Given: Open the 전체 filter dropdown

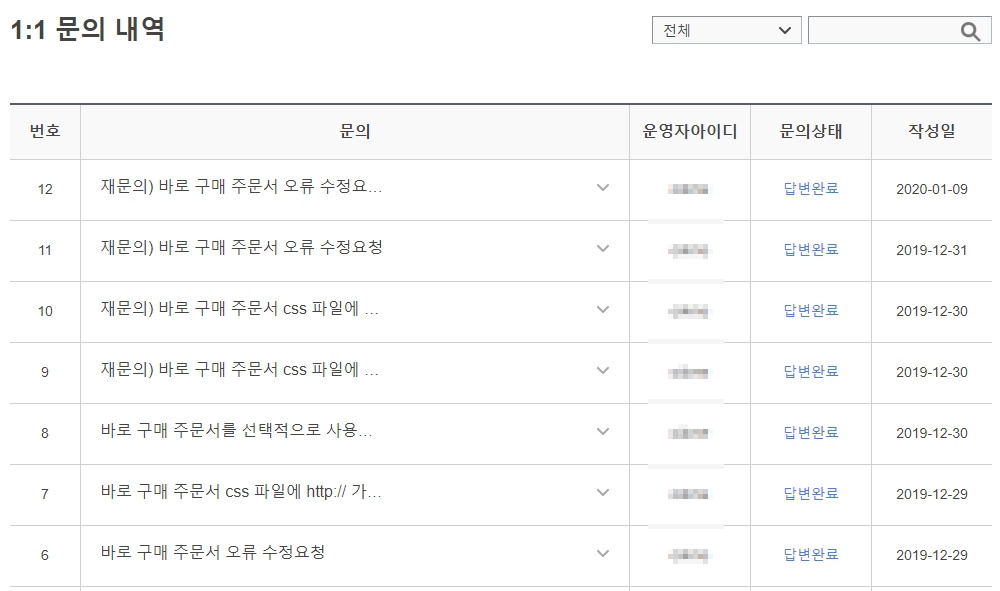Looking at the screenshot, I should pos(726,31).
